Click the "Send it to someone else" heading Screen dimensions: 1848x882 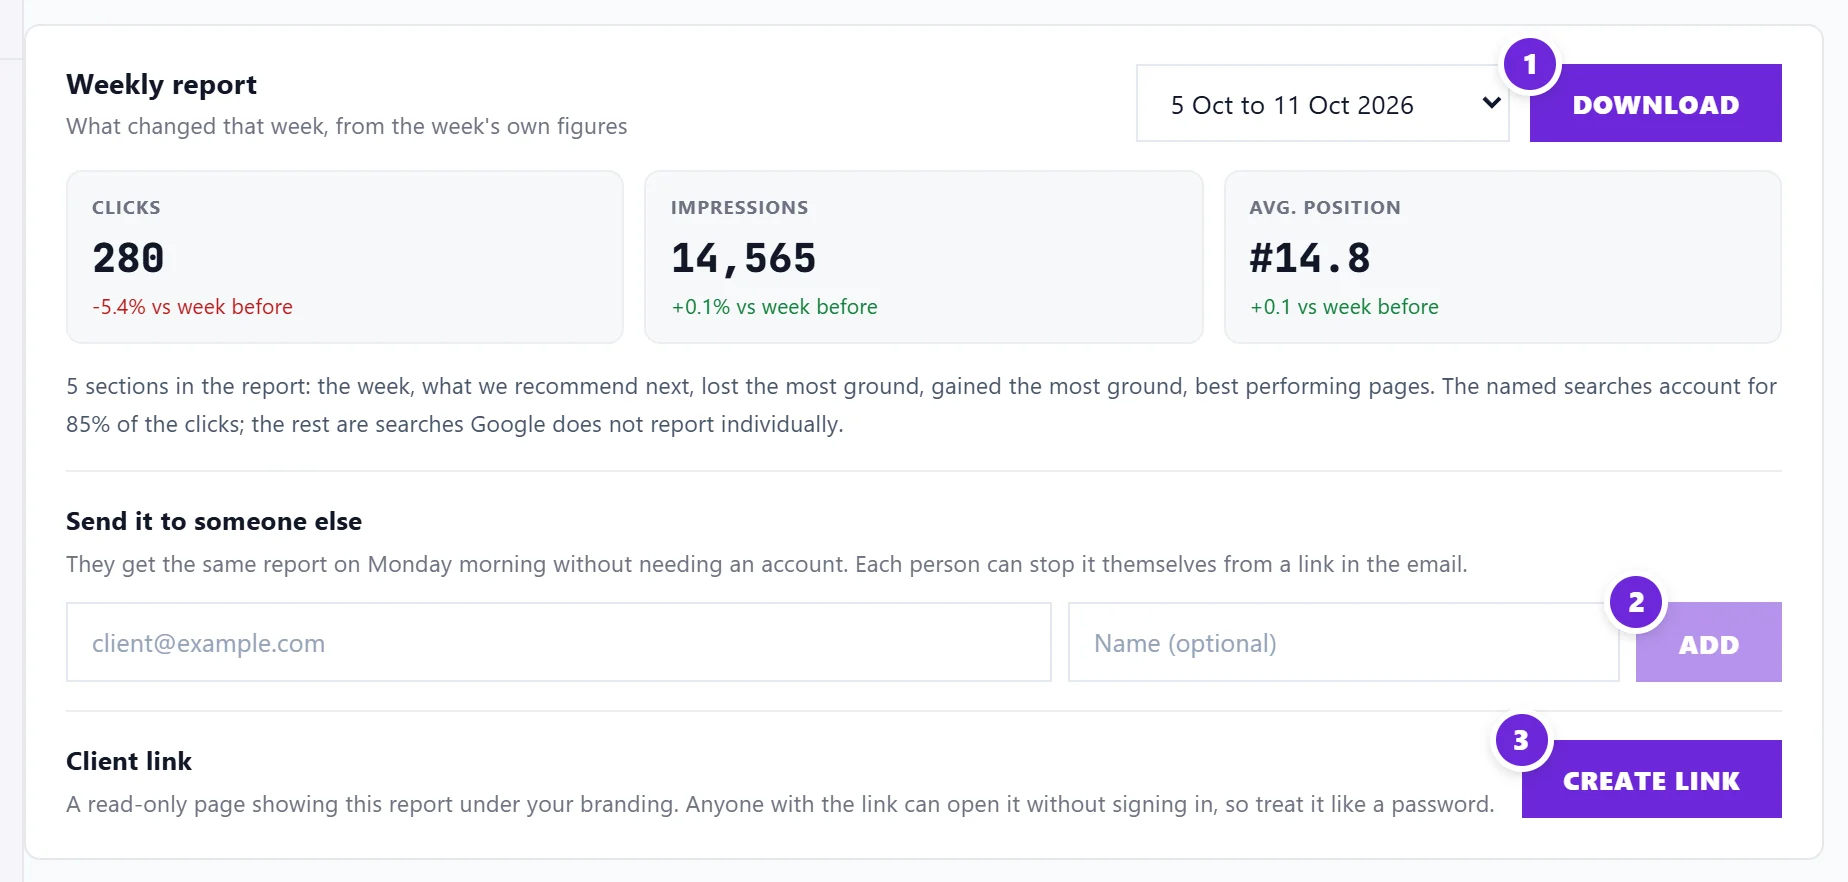coord(214,521)
